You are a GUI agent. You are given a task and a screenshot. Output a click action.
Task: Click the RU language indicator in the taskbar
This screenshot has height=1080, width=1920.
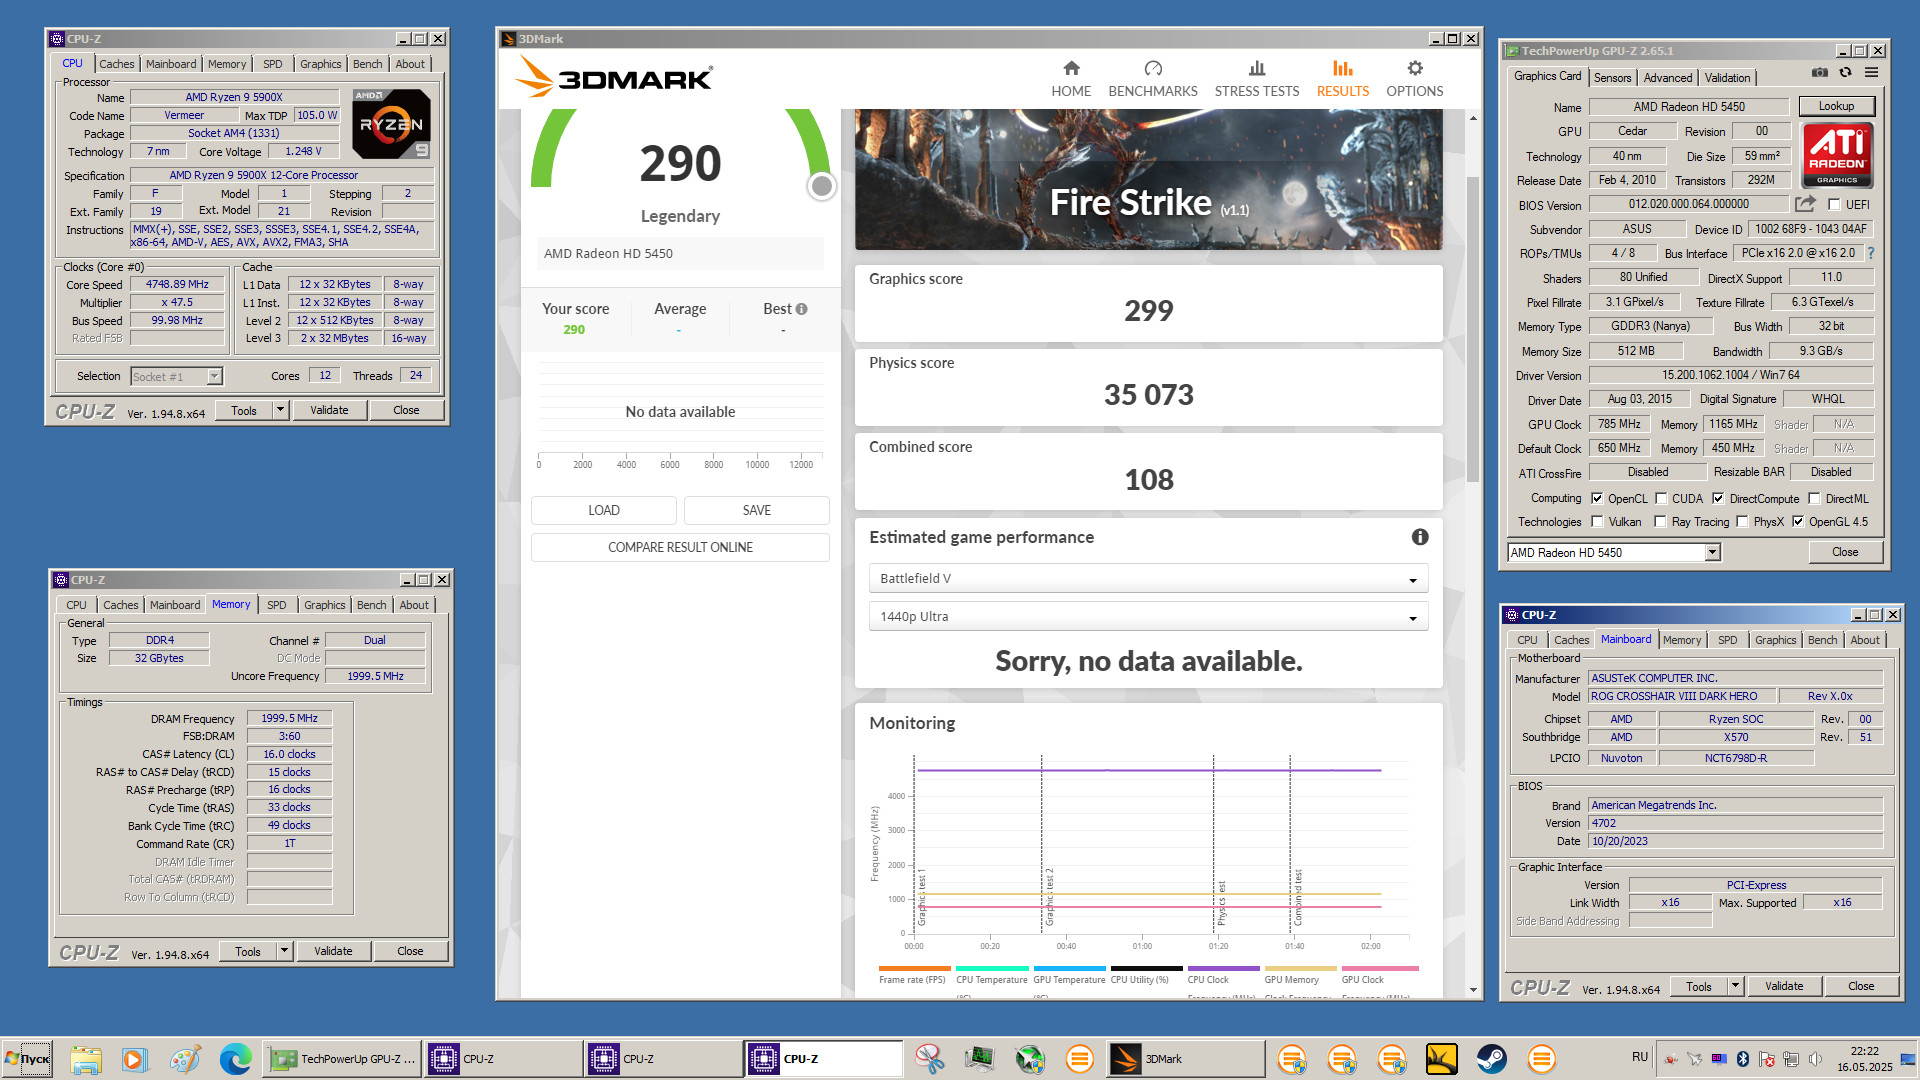[1640, 1057]
